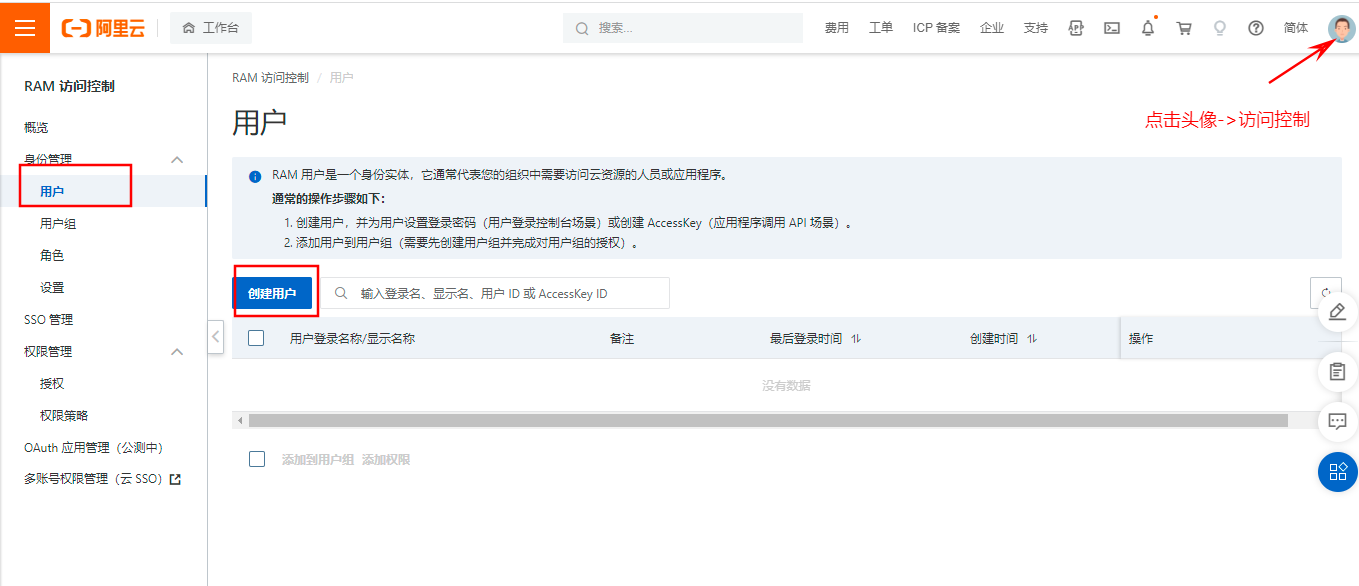
Task: Collapse the left sidebar with arrow handle
Action: point(216,337)
